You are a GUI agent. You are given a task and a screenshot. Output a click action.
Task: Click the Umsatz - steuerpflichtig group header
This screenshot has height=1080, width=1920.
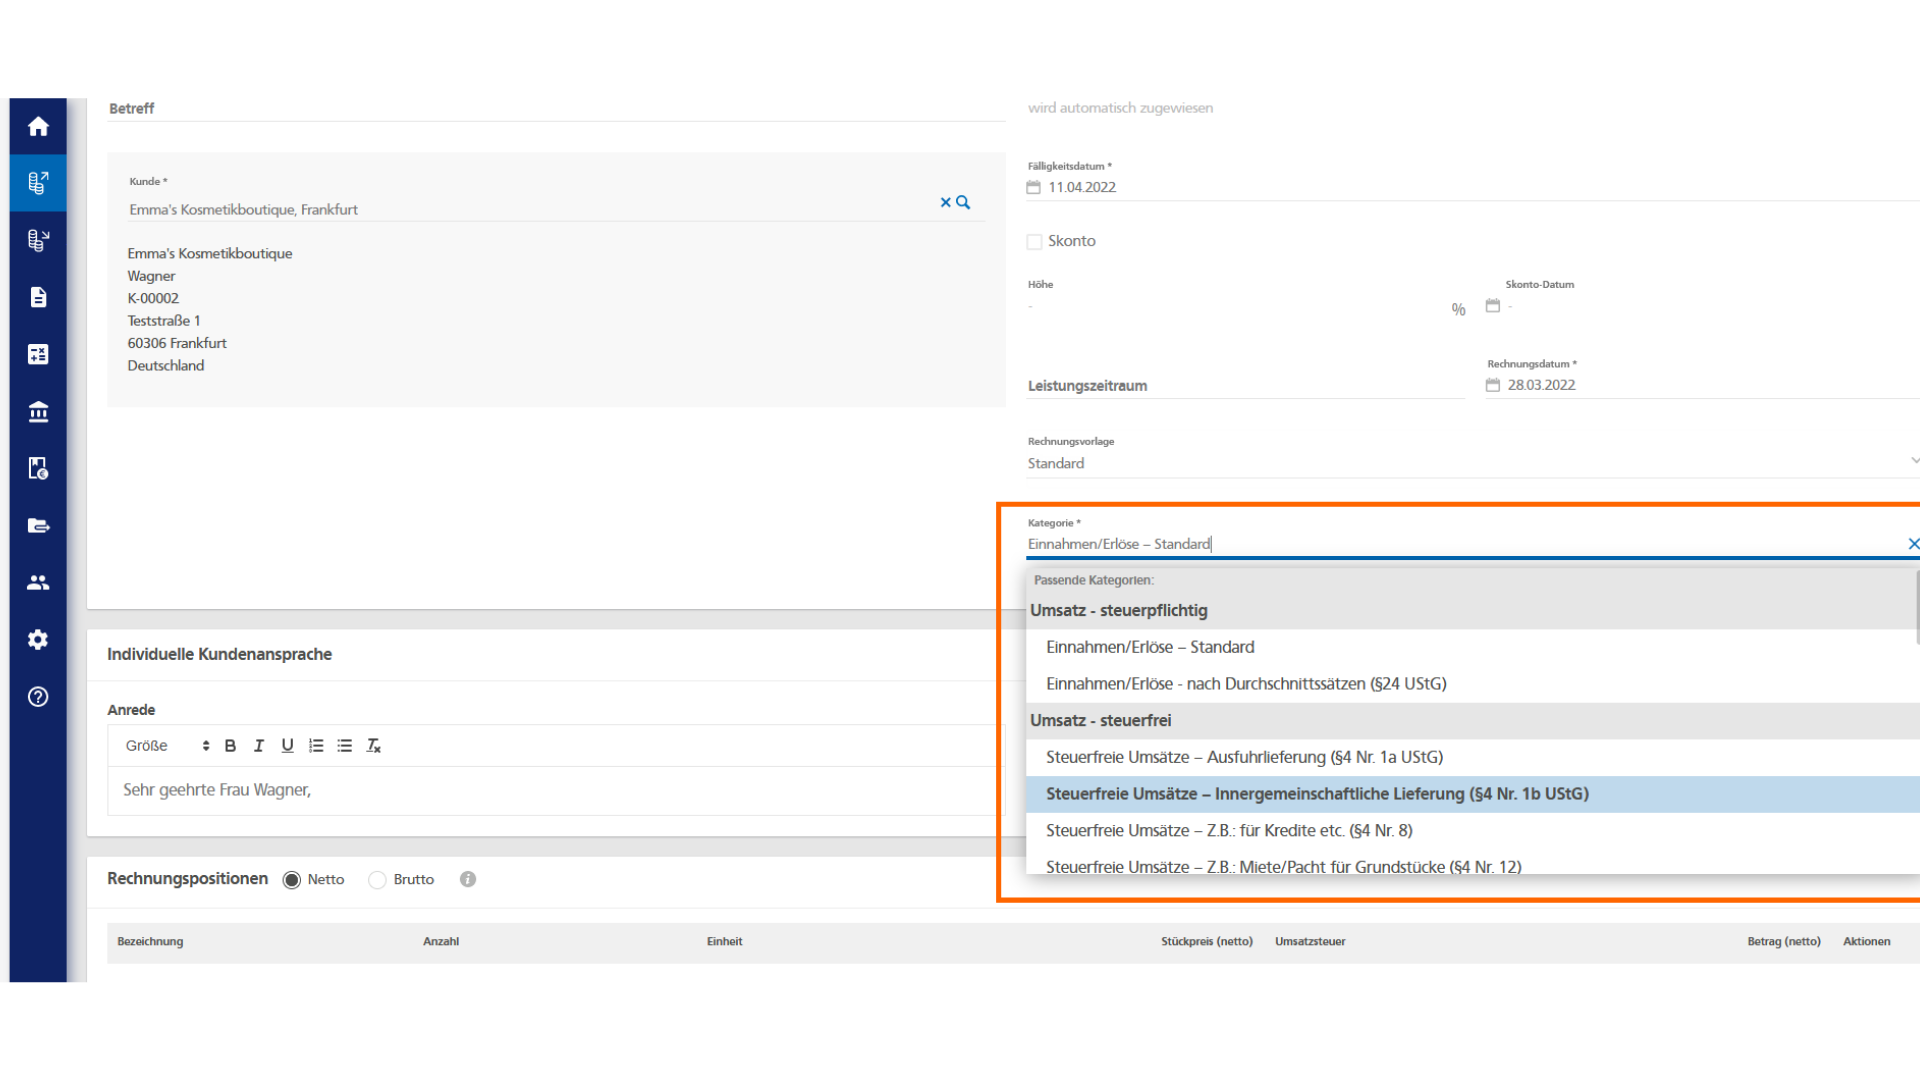pyautogui.click(x=1473, y=610)
